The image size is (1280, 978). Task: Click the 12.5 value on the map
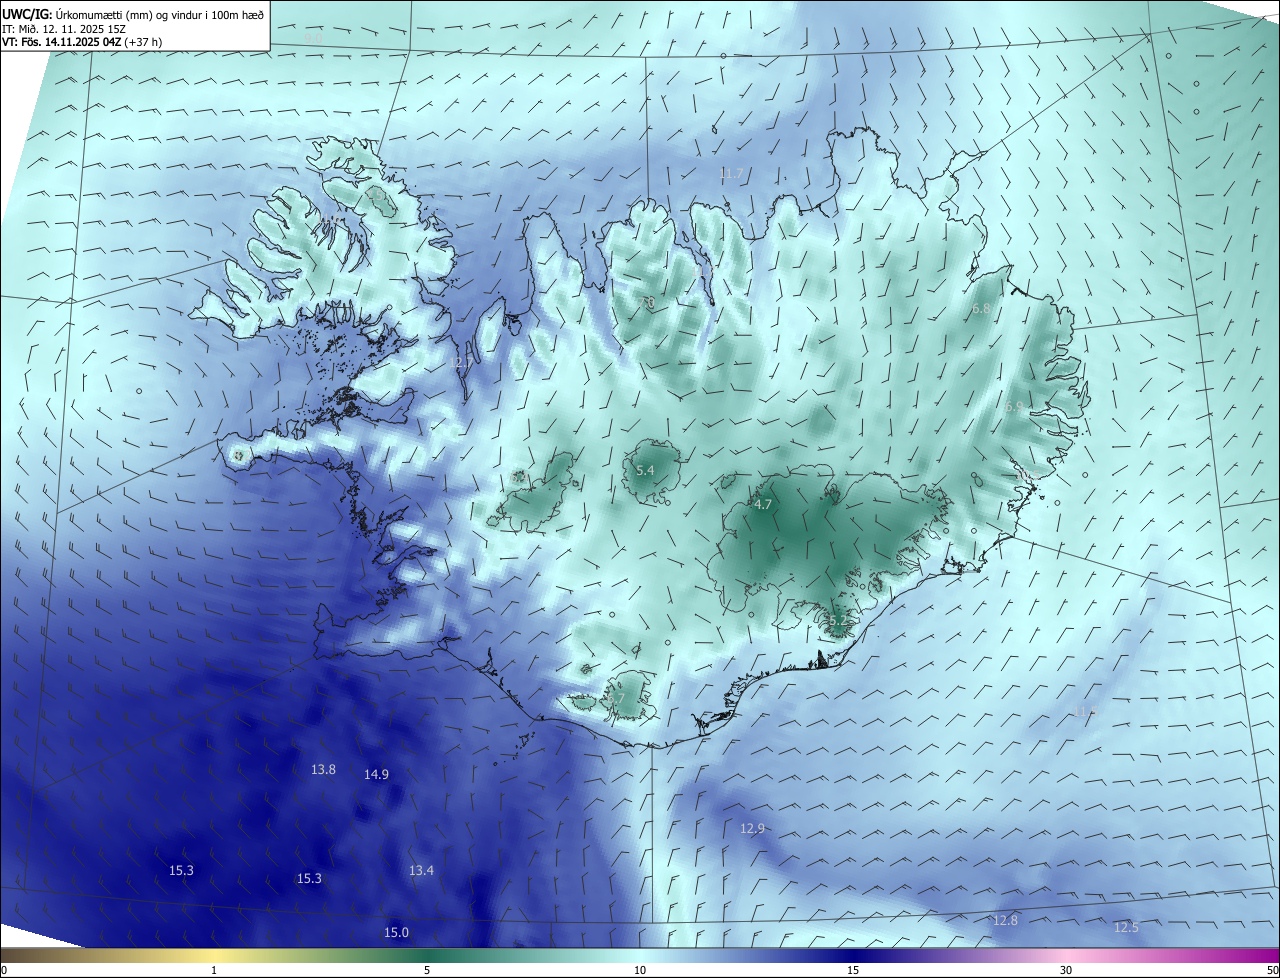(x=1126, y=928)
